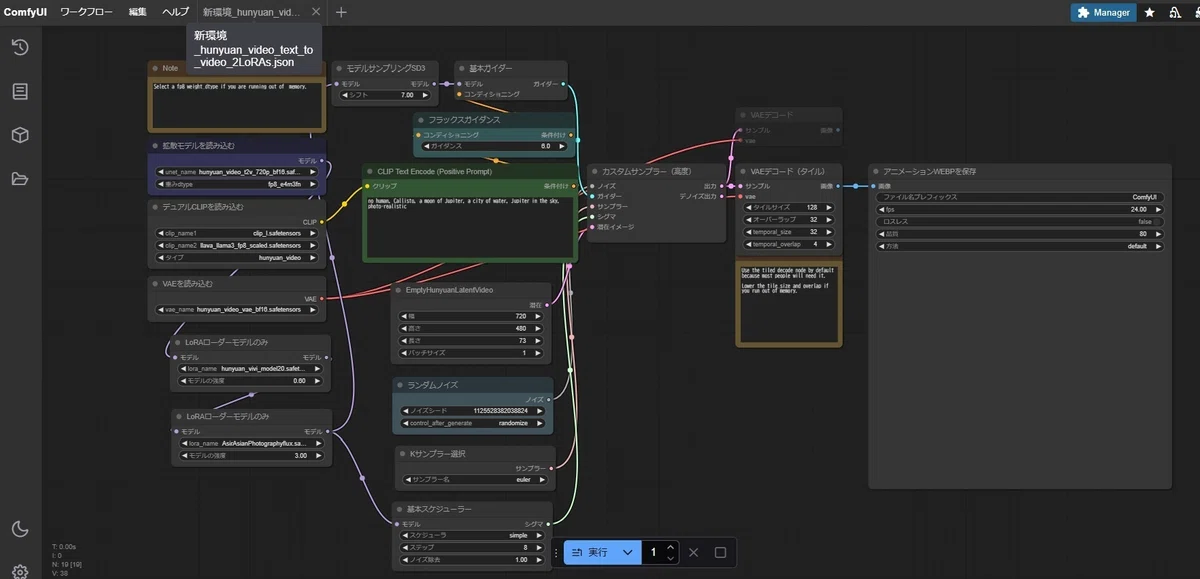Collapse the 基本スケジューラー node dot
This screenshot has width=1200, height=579.
[x=398, y=509]
